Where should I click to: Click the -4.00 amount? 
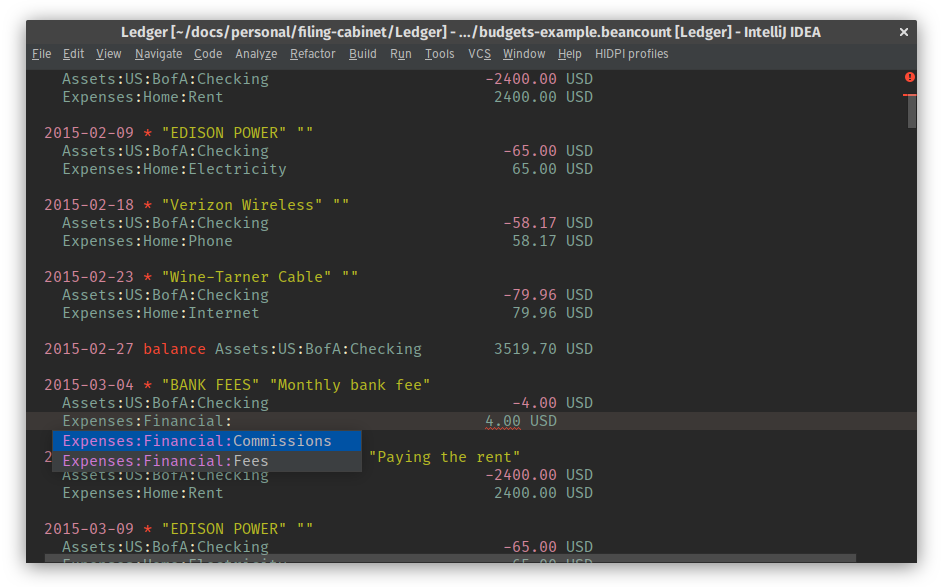click(534, 403)
